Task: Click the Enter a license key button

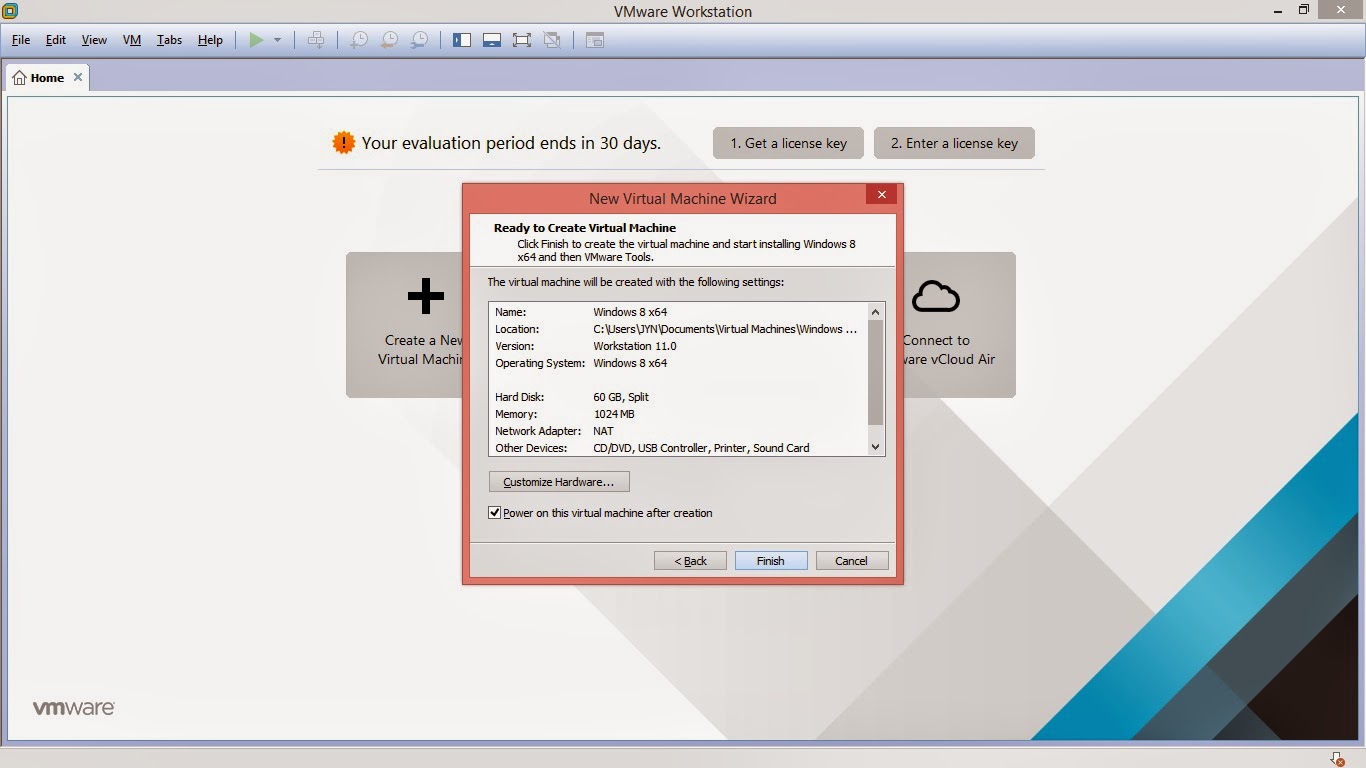Action: coord(953,143)
